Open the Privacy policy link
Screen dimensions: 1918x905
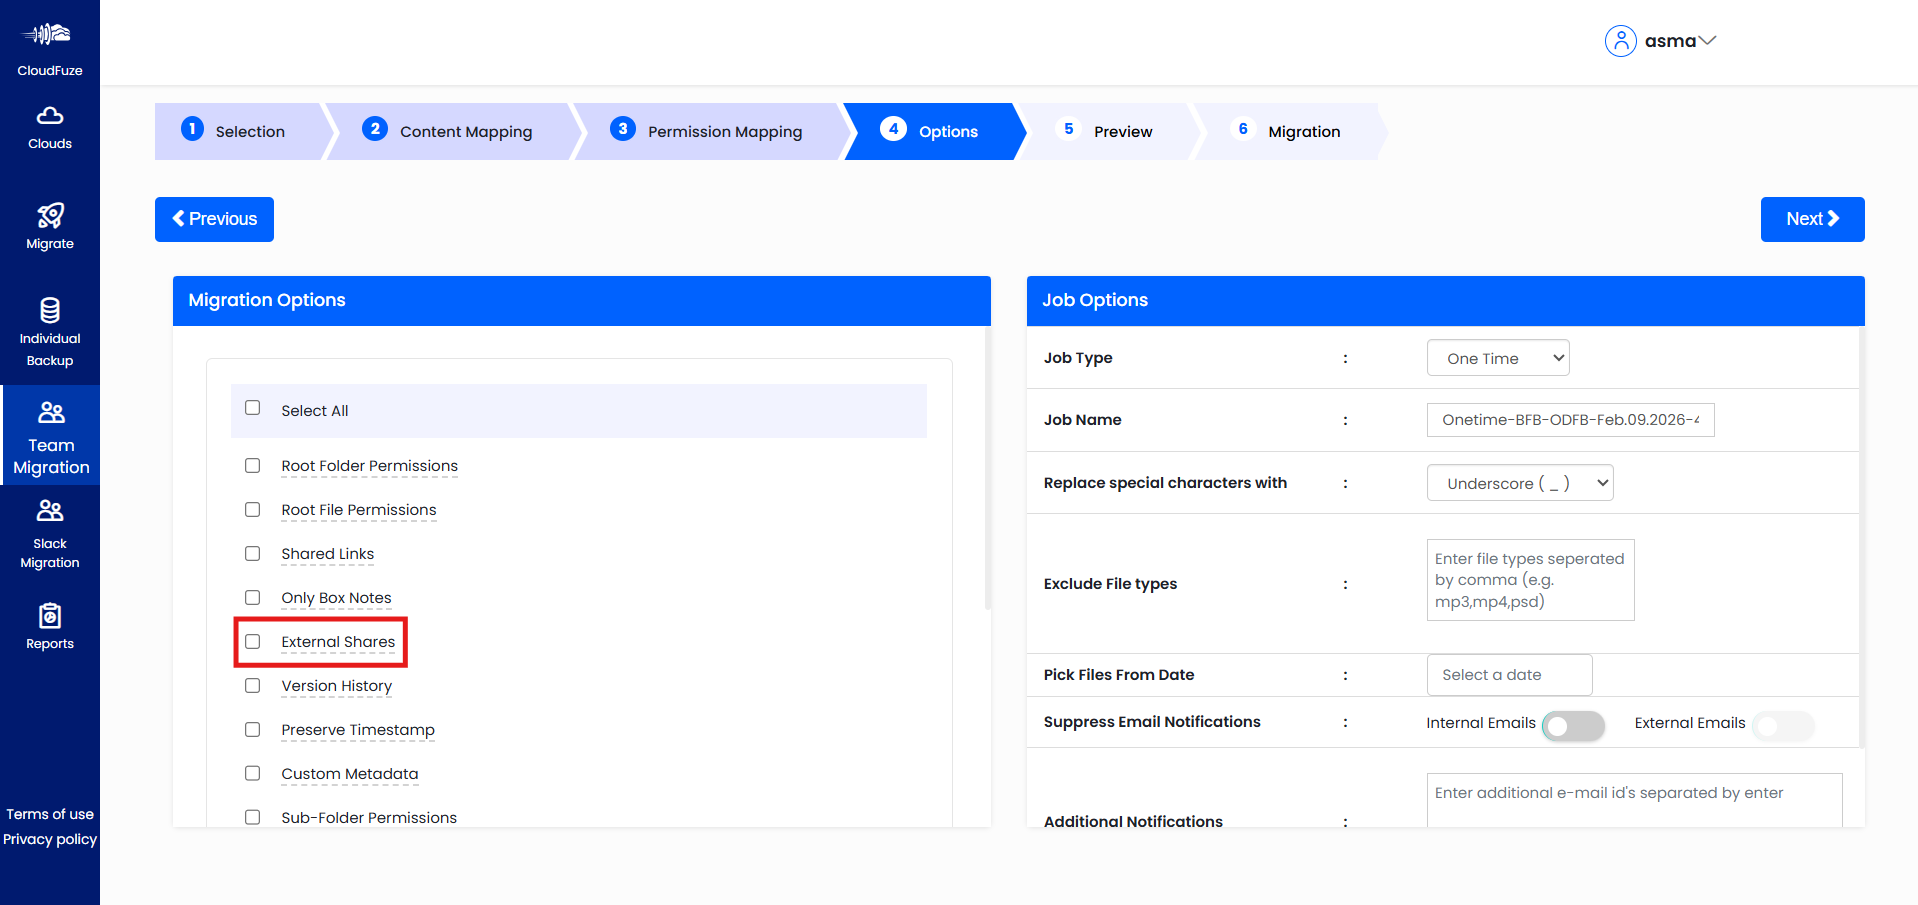50,839
